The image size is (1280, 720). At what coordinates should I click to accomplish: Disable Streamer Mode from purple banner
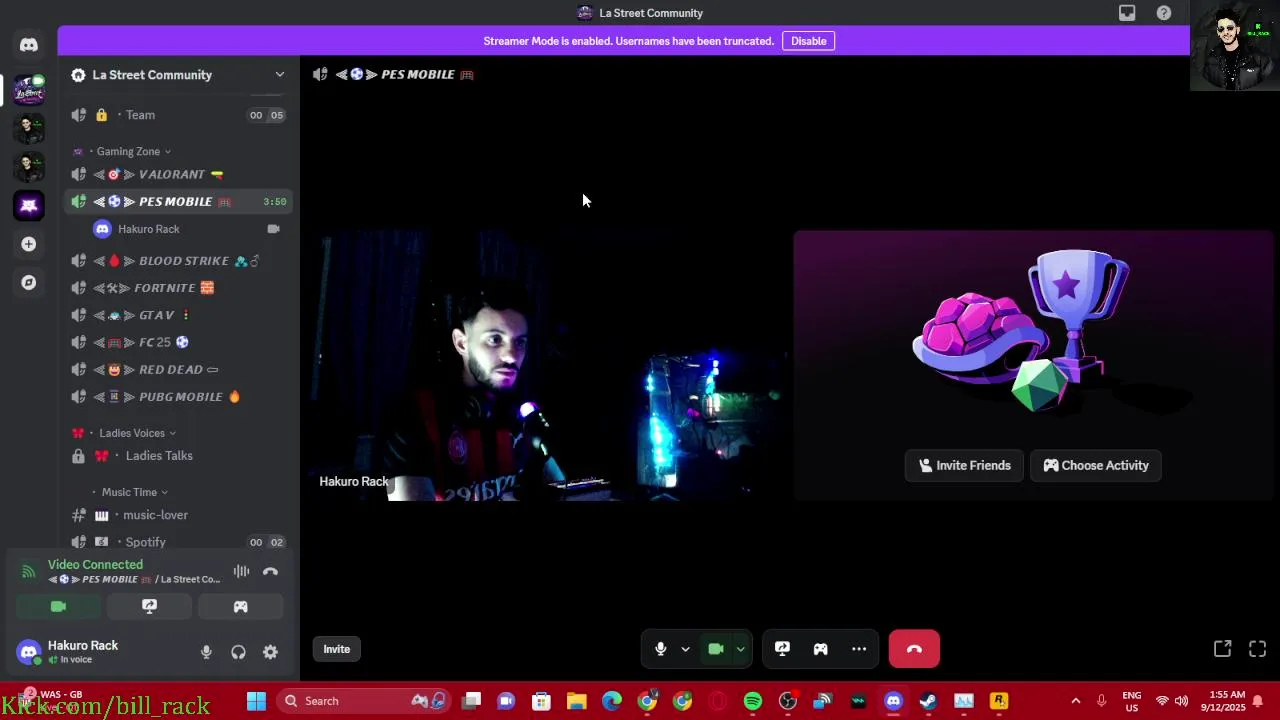coord(808,41)
